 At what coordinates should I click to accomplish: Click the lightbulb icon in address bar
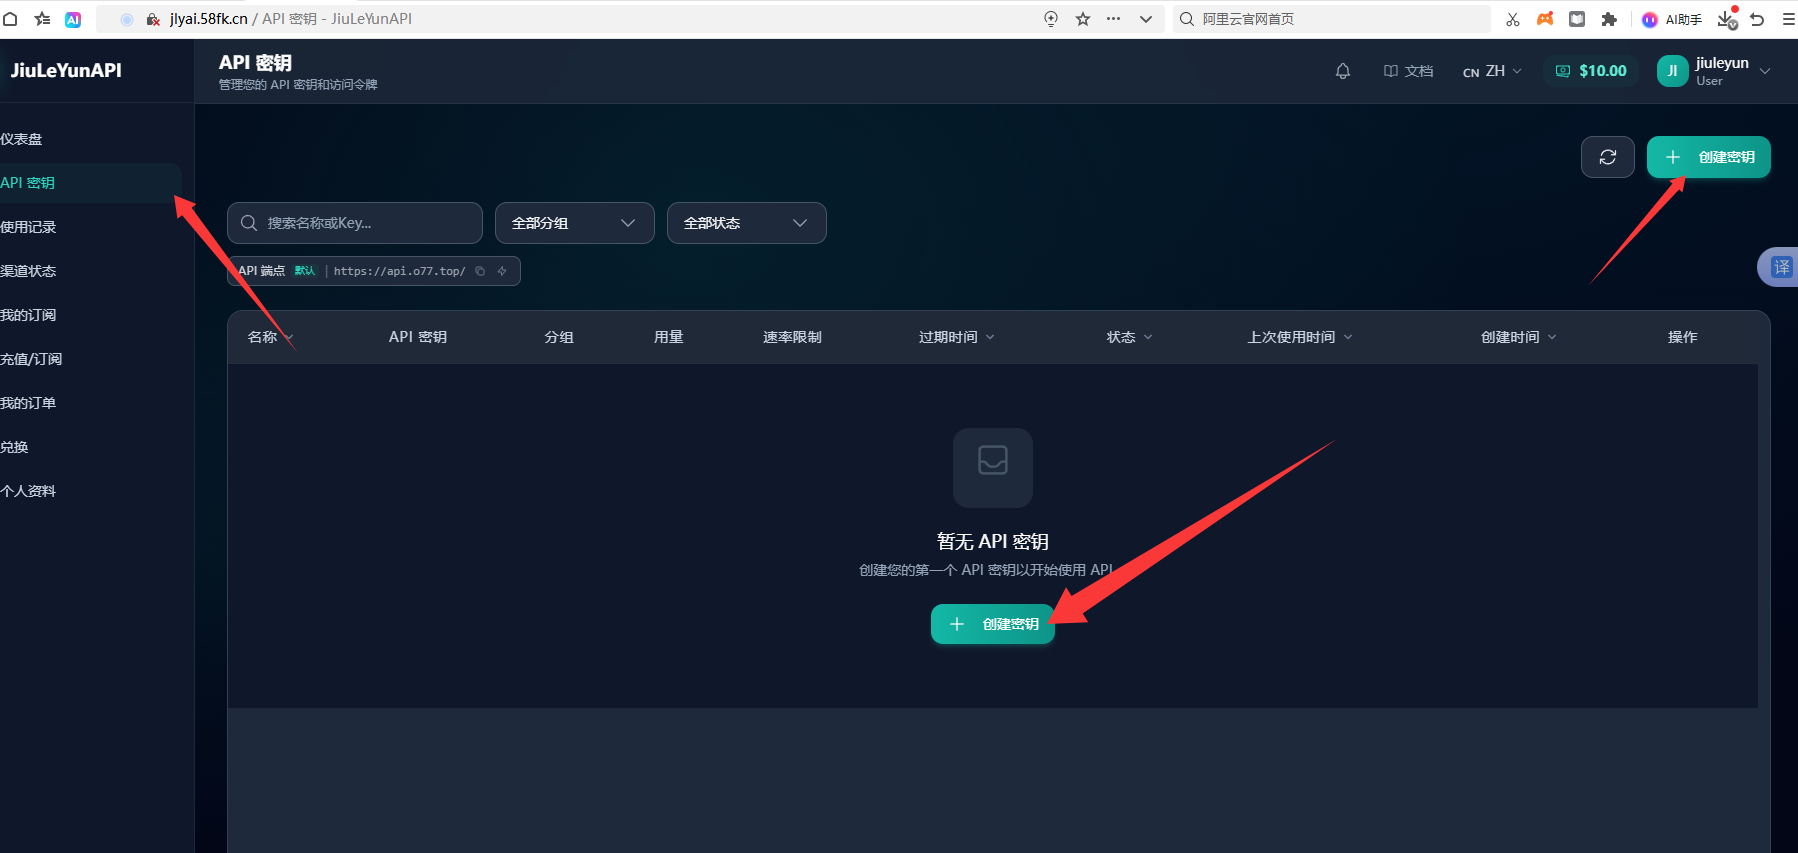1051,19
